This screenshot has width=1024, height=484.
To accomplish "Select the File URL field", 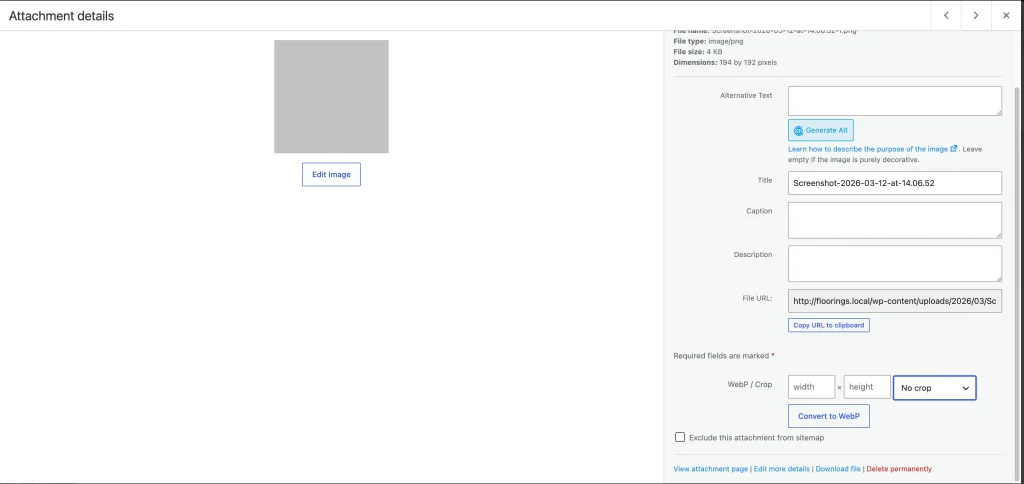I will [x=895, y=301].
